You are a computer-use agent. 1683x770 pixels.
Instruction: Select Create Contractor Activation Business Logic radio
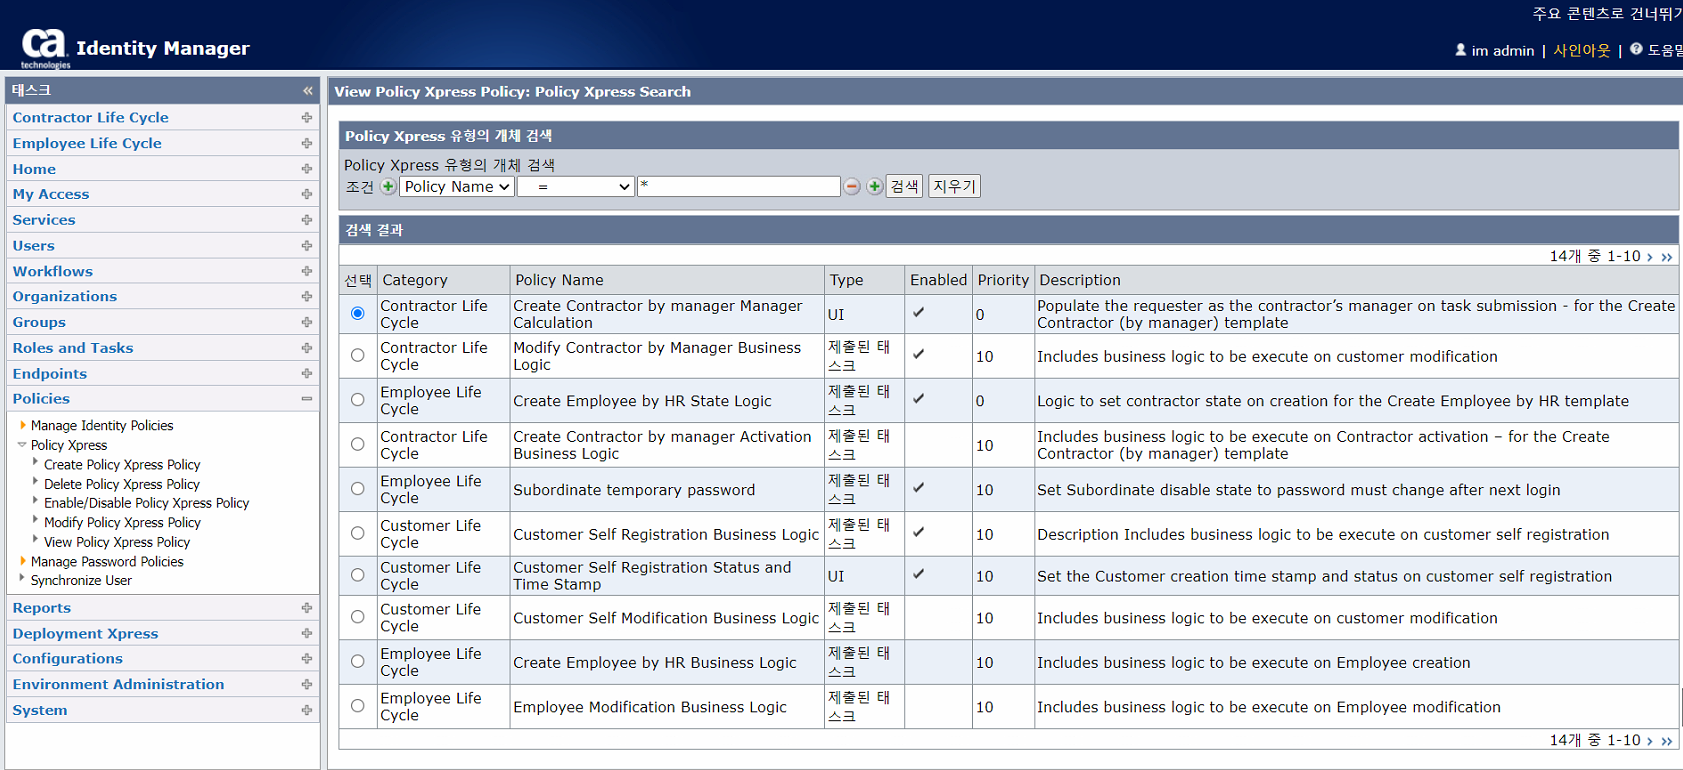pos(357,444)
